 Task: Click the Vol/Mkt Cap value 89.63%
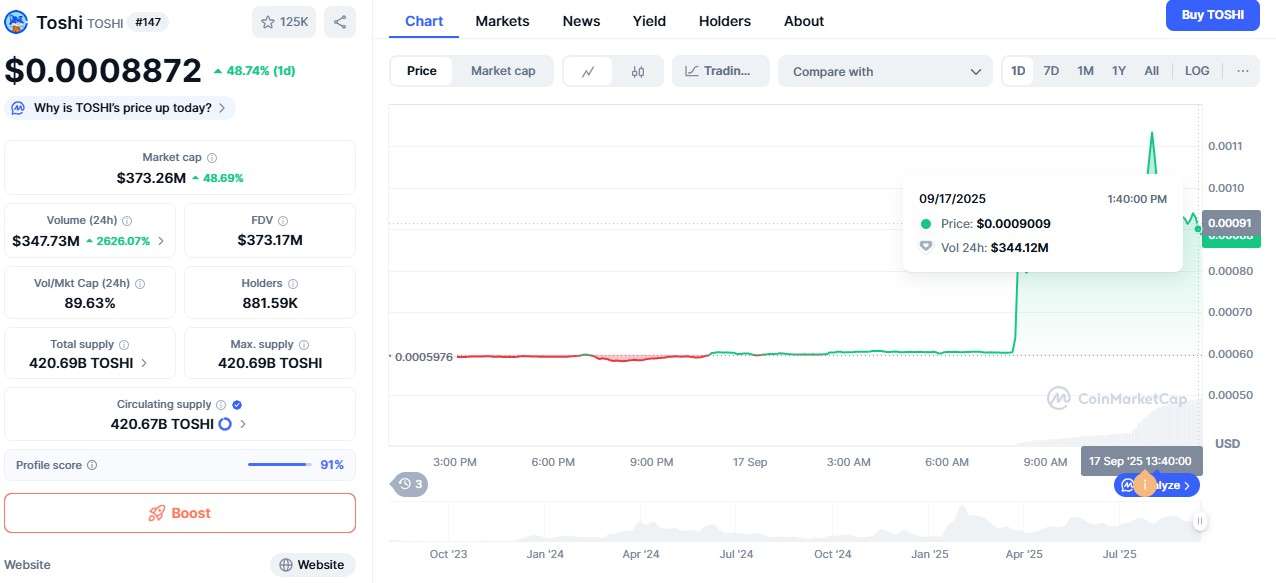(90, 303)
